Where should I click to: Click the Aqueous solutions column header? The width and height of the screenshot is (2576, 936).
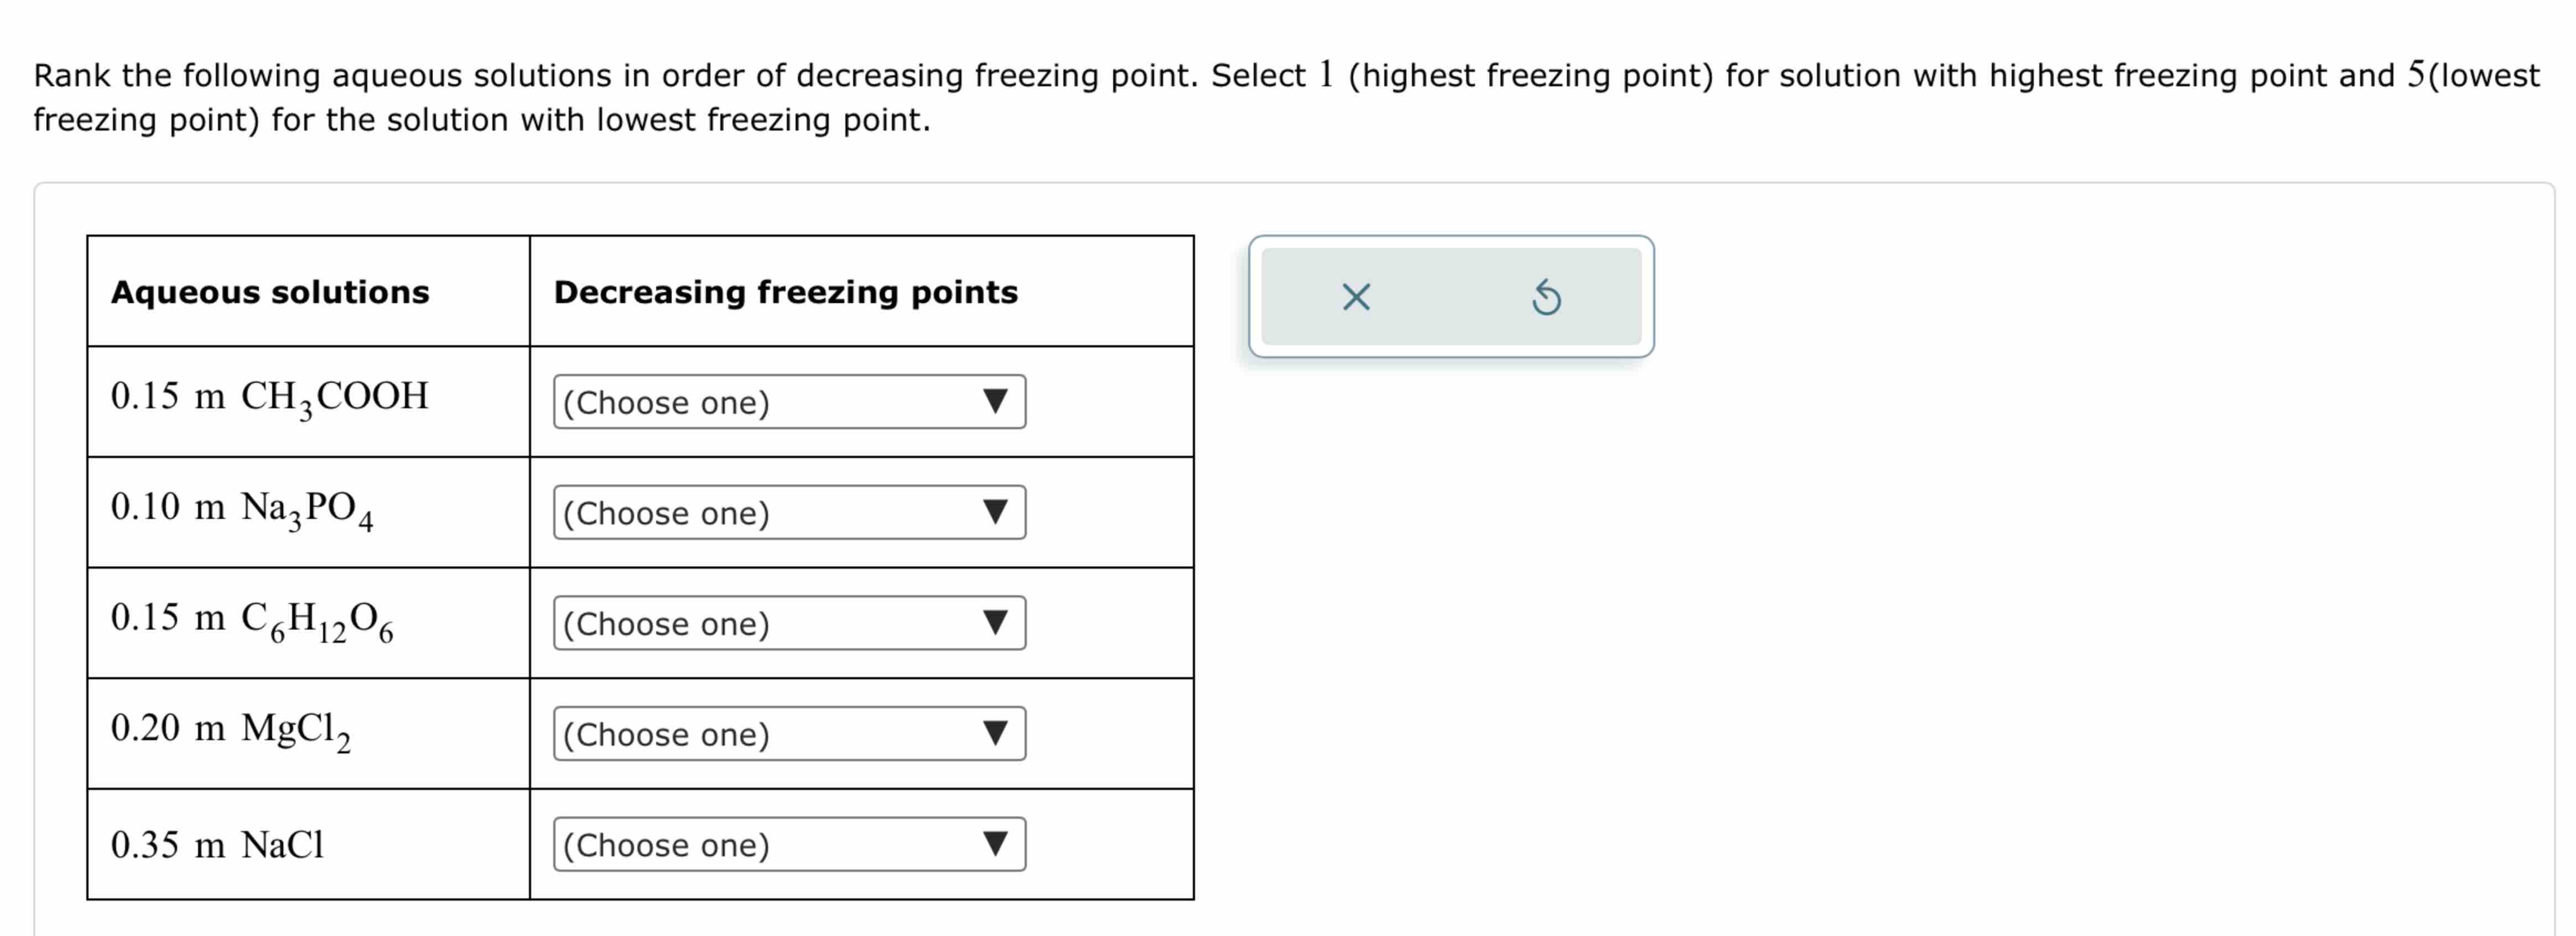[269, 293]
